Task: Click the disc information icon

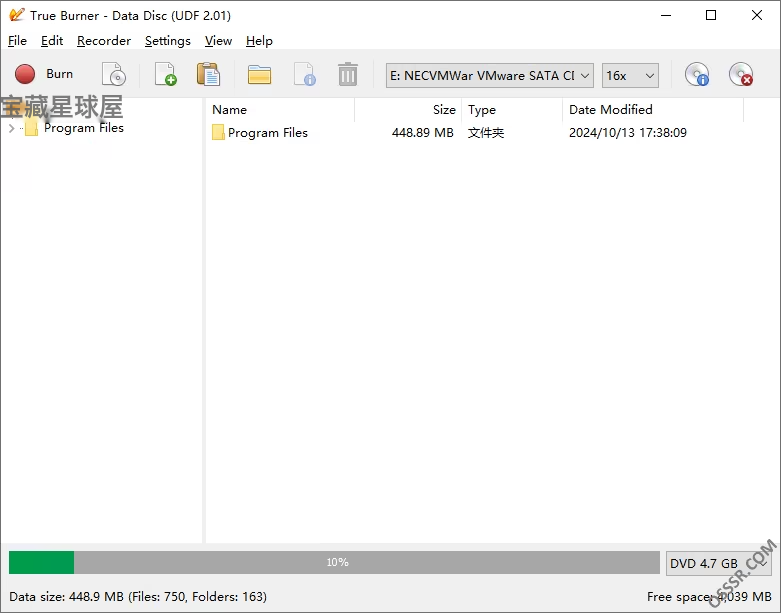Action: coord(697,75)
